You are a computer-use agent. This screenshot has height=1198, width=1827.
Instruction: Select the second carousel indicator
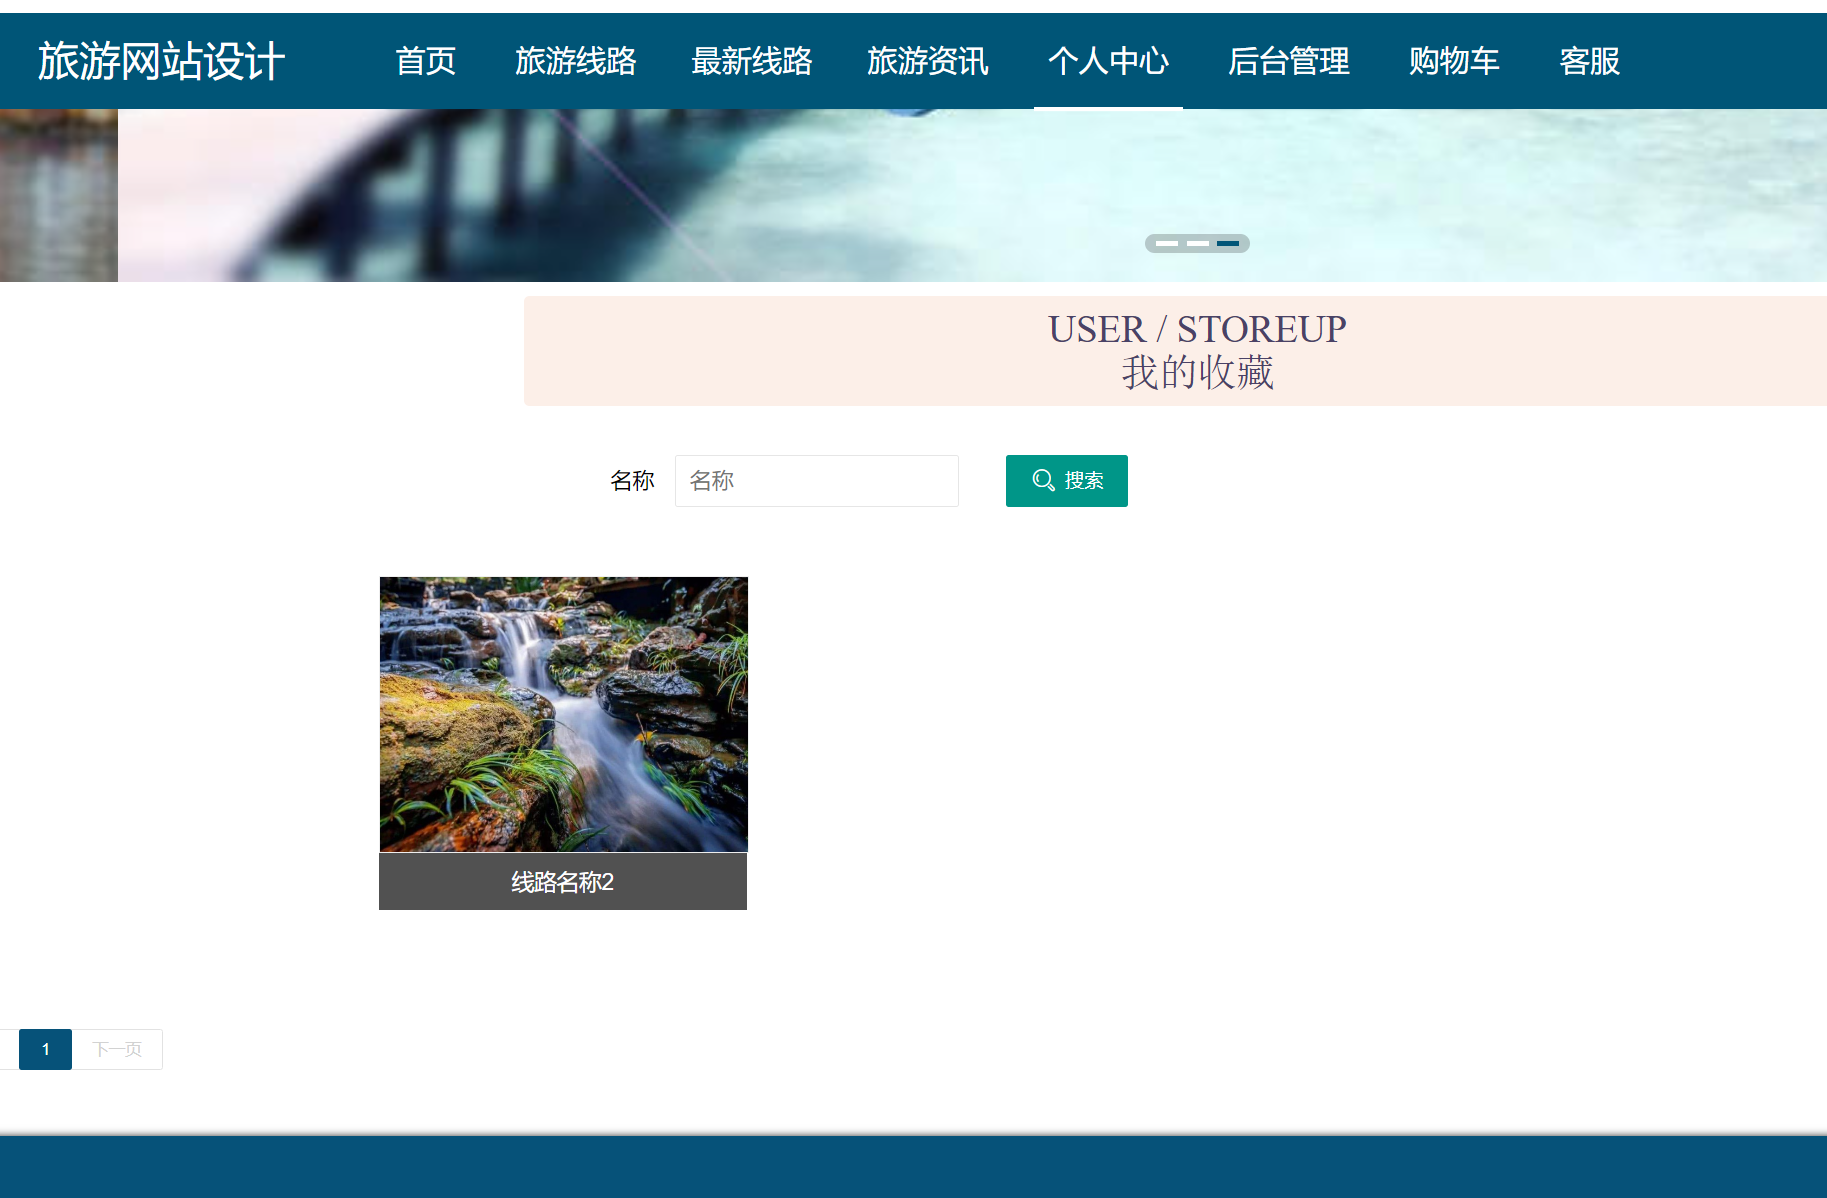[1197, 243]
